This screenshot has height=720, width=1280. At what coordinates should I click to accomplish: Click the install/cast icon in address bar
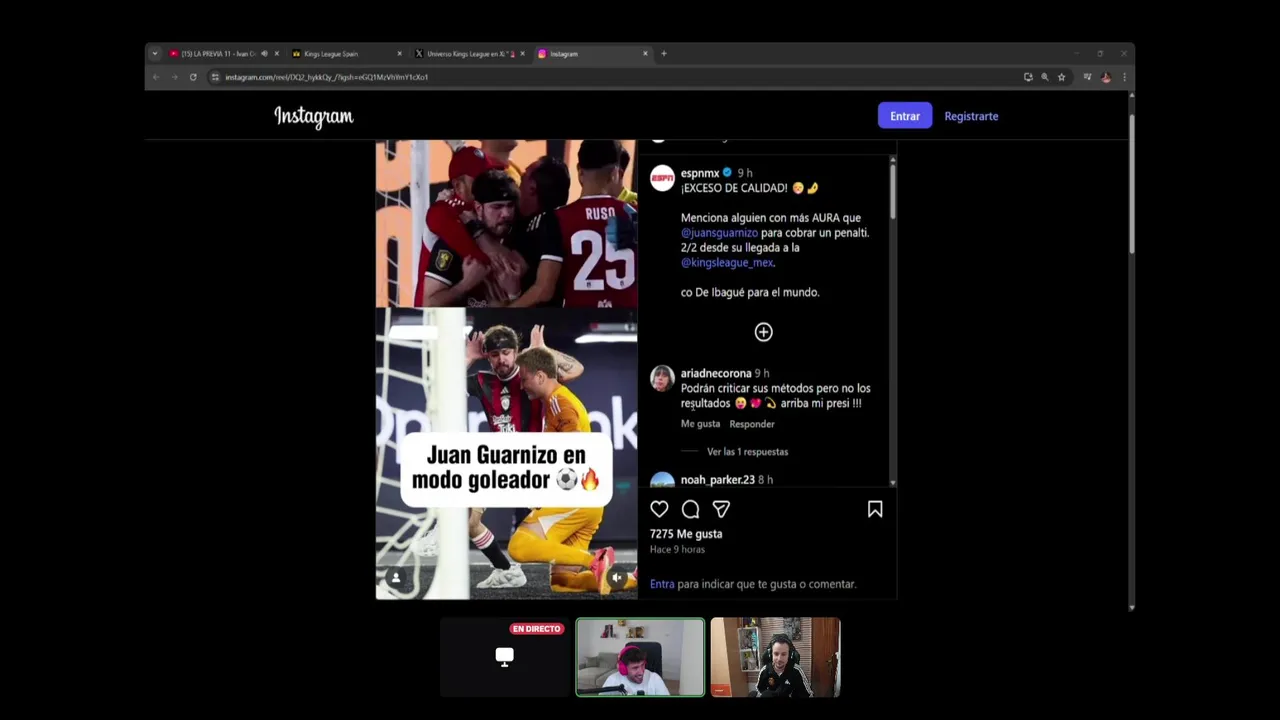coord(1028,77)
